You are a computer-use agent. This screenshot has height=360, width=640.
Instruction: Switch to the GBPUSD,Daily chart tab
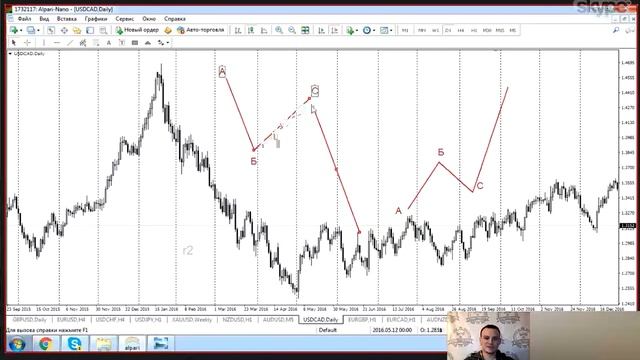point(29,320)
